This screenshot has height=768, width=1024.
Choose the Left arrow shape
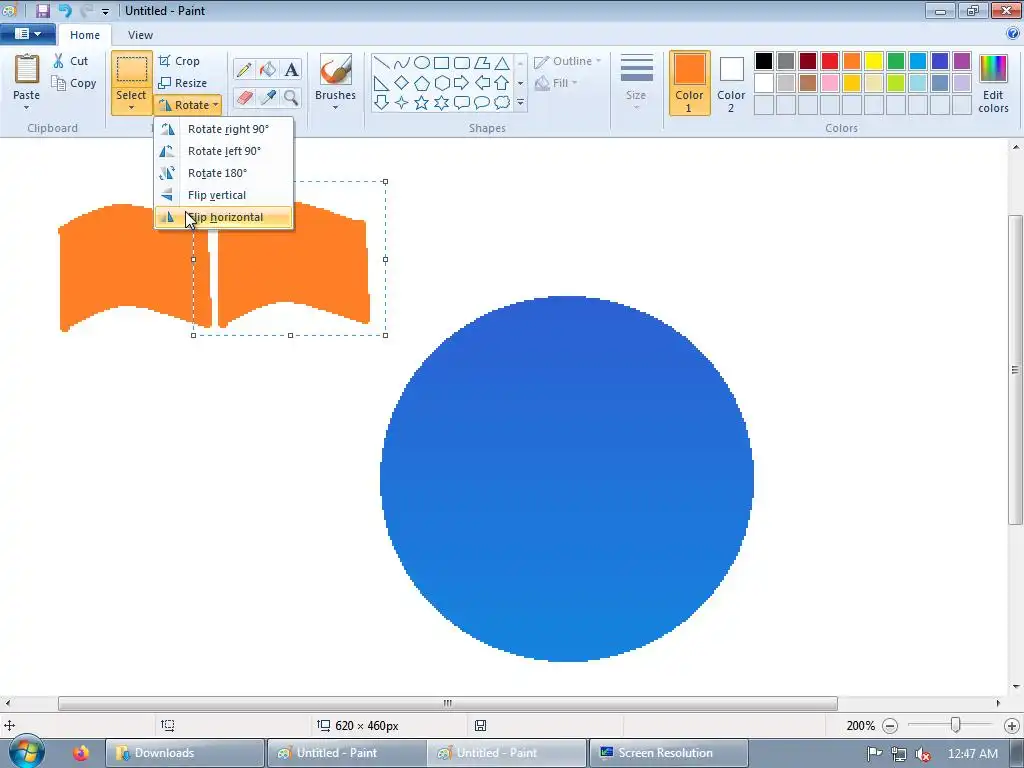pyautogui.click(x=482, y=83)
